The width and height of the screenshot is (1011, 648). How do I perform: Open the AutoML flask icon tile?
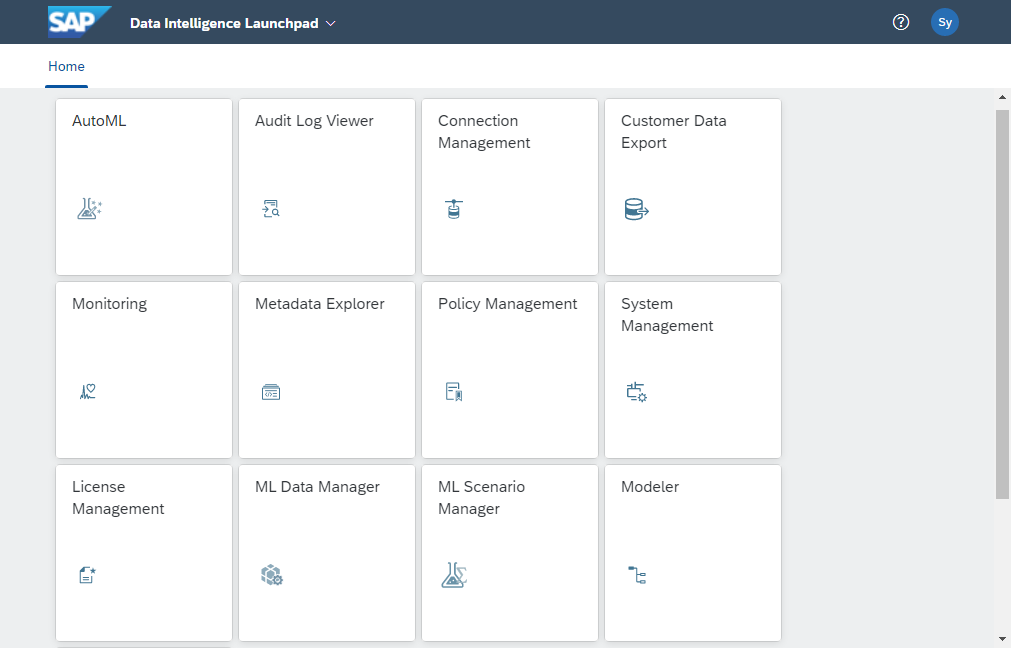click(90, 209)
